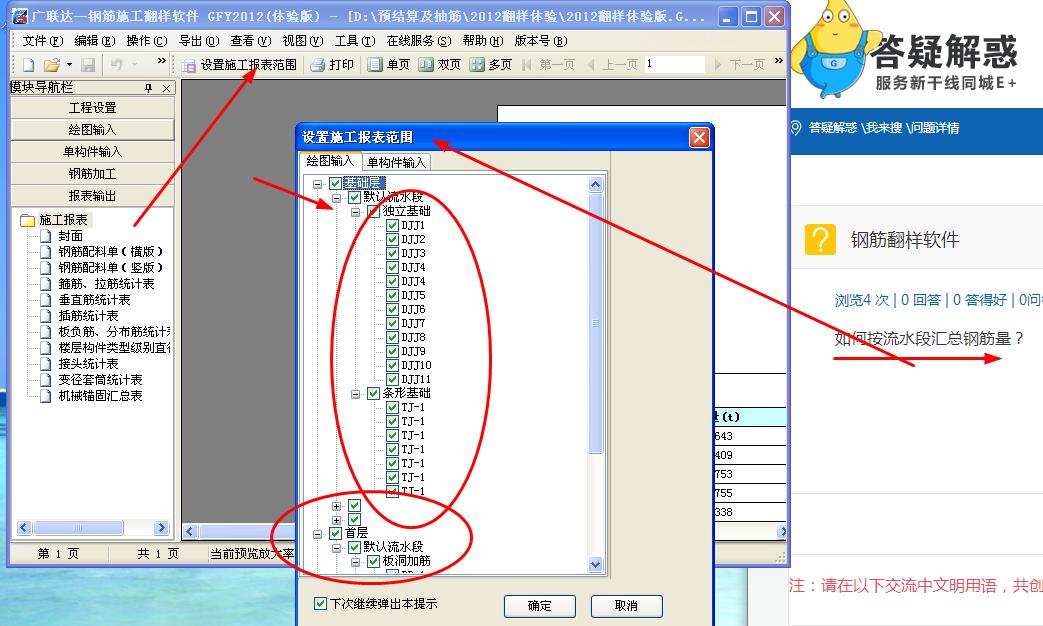The image size is (1043, 626).
Task: Uncheck the DJJ7 checkbox
Action: [392, 323]
